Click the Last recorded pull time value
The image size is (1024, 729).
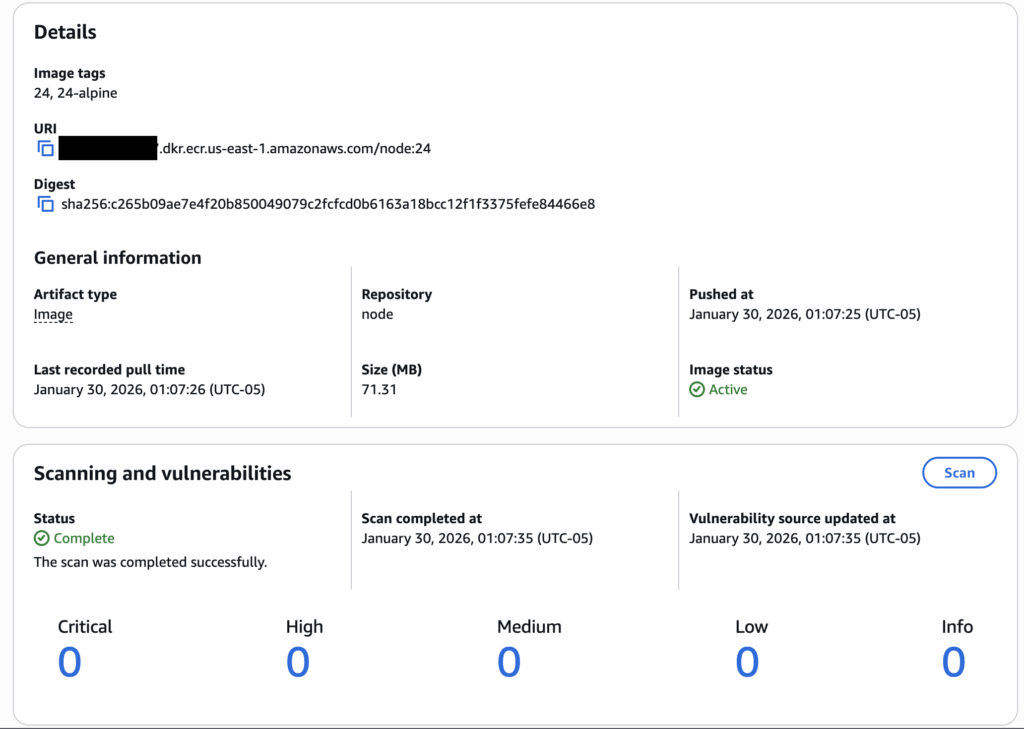tap(149, 389)
